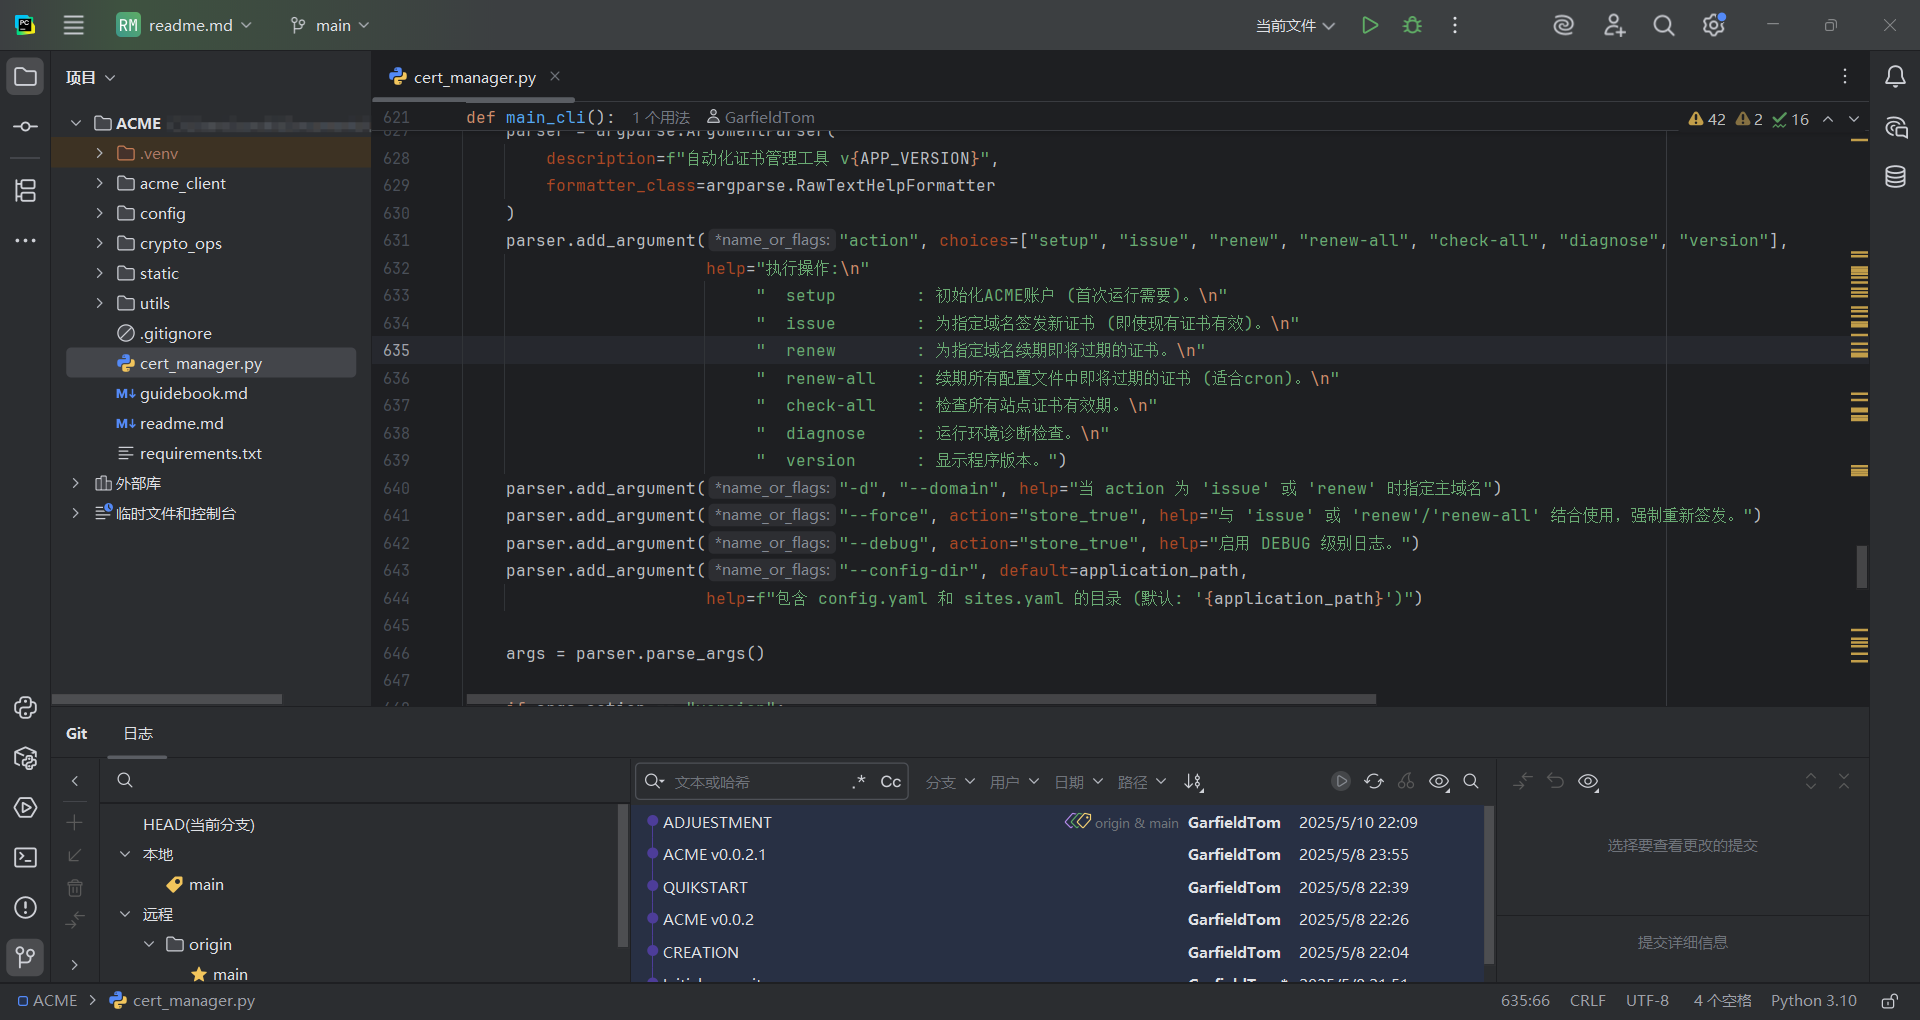Viewport: 1920px width, 1020px height.
Task: Open IDE settings gear
Action: pyautogui.click(x=1714, y=25)
